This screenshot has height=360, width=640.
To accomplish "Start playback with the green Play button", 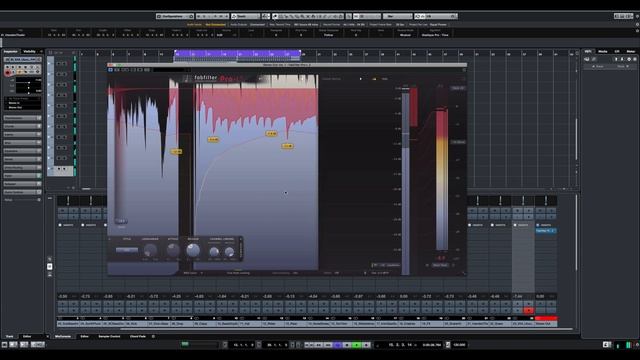I will click(357, 345).
